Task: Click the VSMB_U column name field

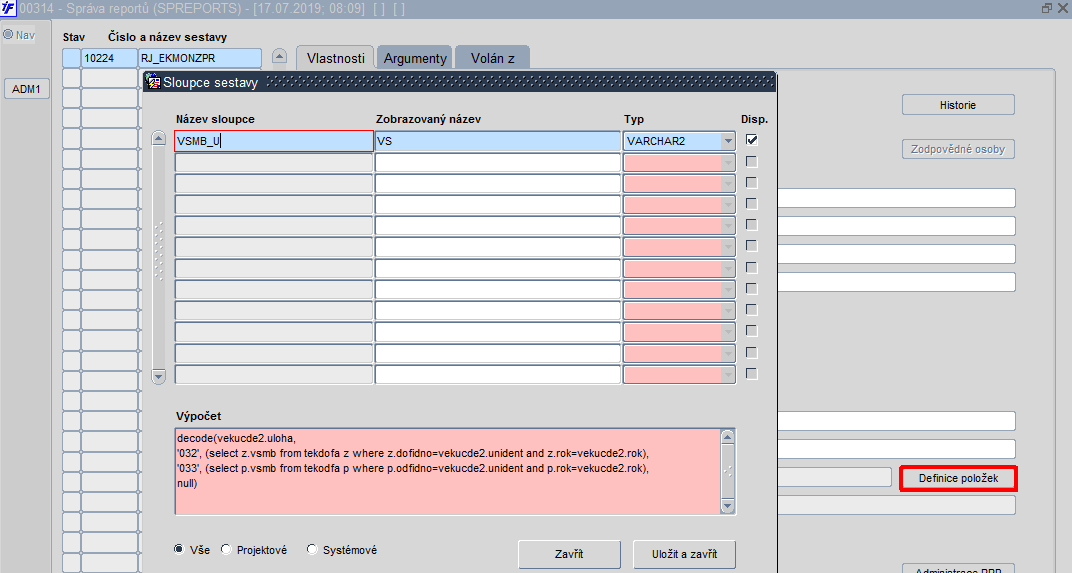Action: coord(273,141)
